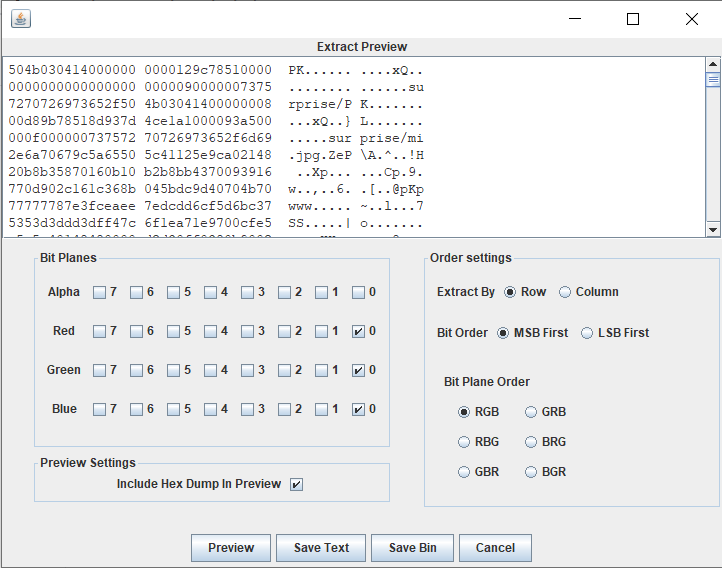Viewport: 722px width, 568px height.
Task: Click hex line starting 504b030414000000
Action: pyautogui.click(x=216, y=70)
